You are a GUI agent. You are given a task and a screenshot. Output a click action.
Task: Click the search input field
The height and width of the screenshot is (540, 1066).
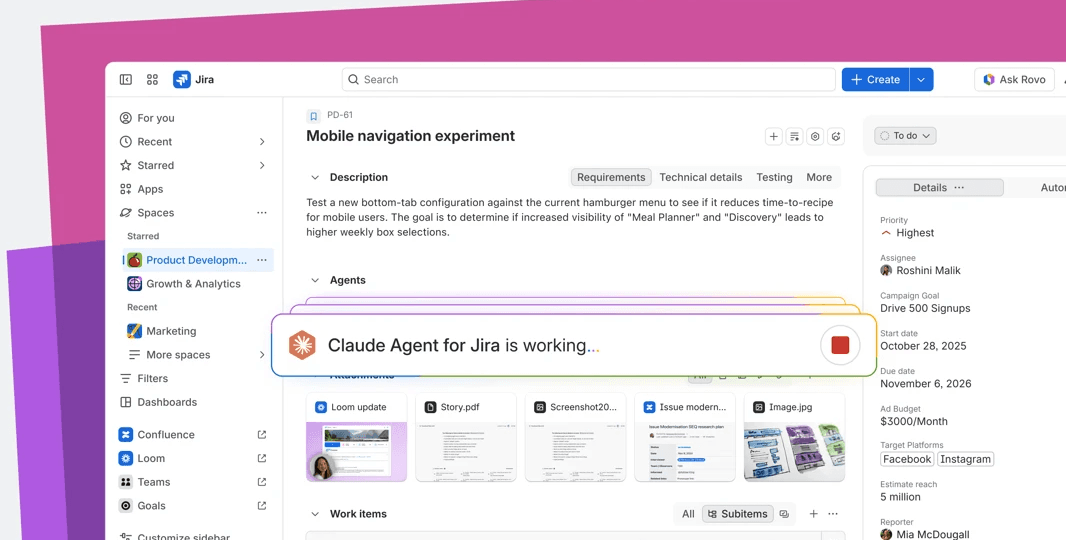pos(589,80)
